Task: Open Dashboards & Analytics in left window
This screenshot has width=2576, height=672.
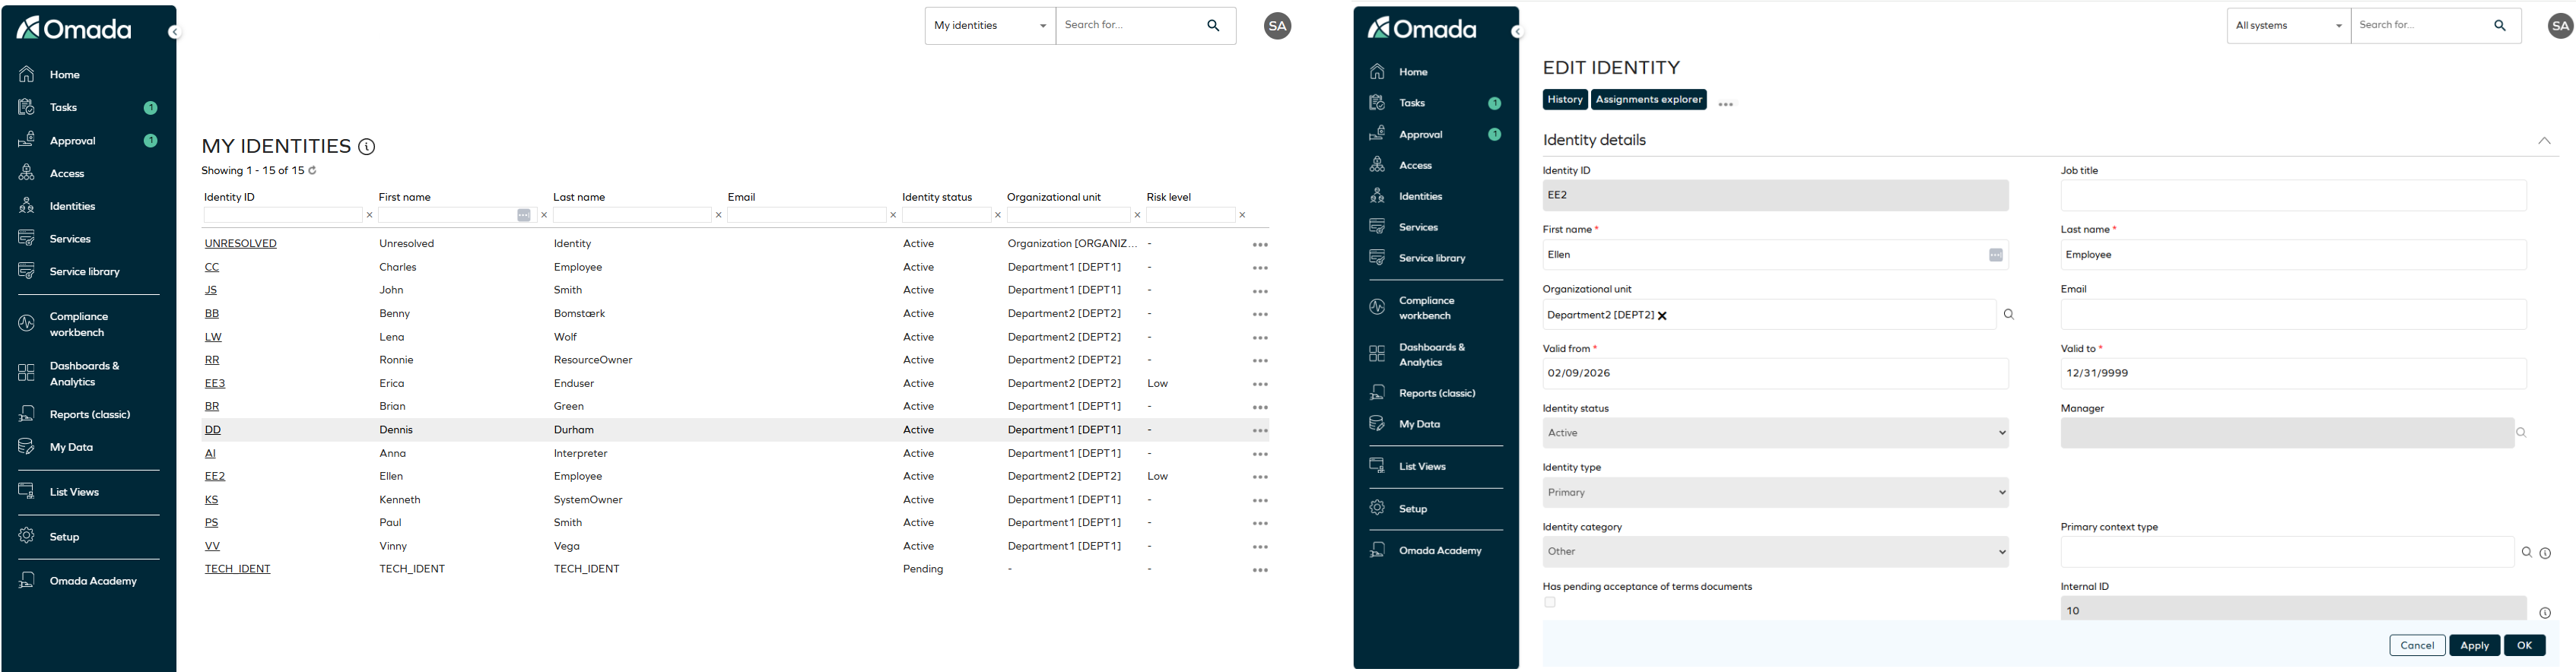Action: (84, 374)
